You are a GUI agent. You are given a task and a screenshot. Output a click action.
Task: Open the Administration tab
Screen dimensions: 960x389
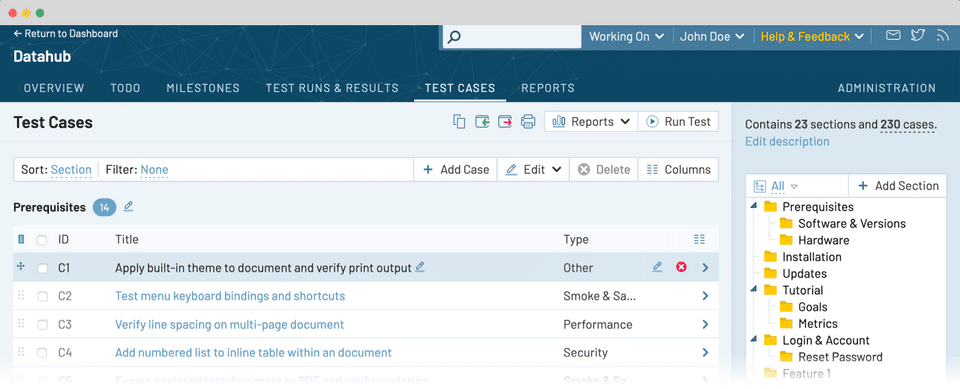pos(887,88)
